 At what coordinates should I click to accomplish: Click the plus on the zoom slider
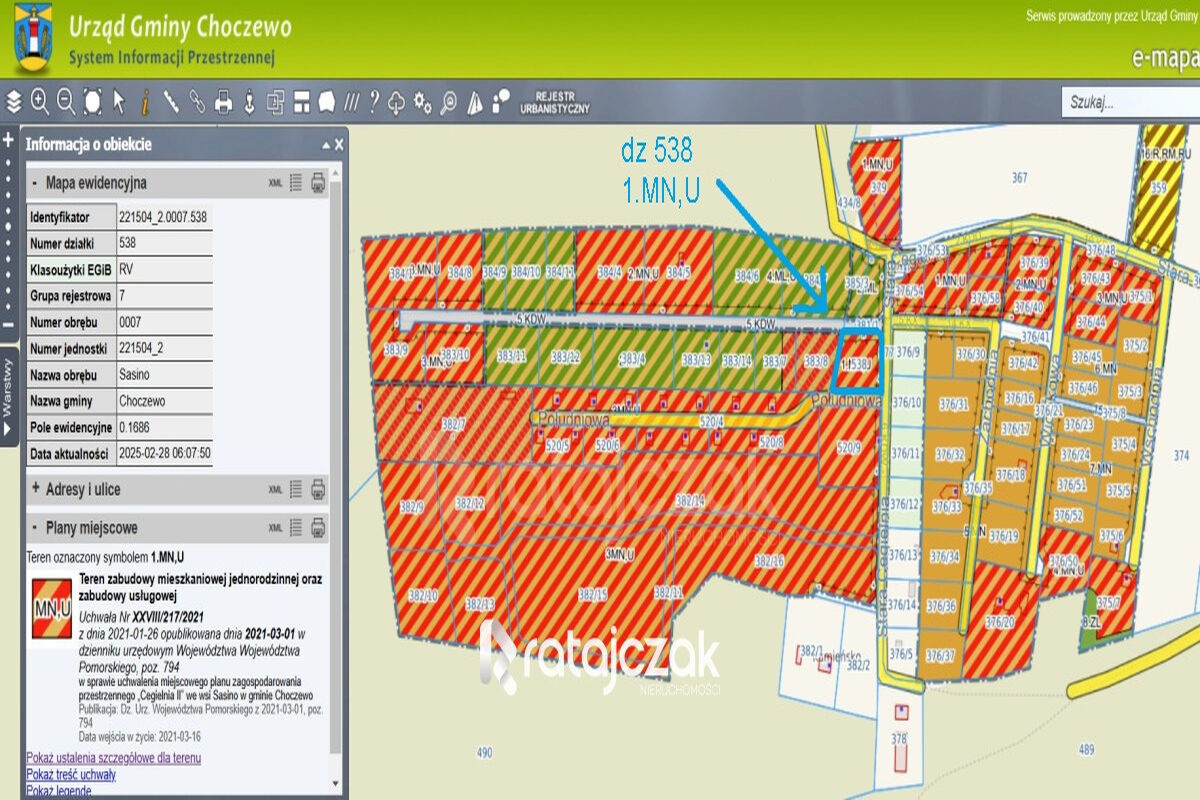(8, 140)
